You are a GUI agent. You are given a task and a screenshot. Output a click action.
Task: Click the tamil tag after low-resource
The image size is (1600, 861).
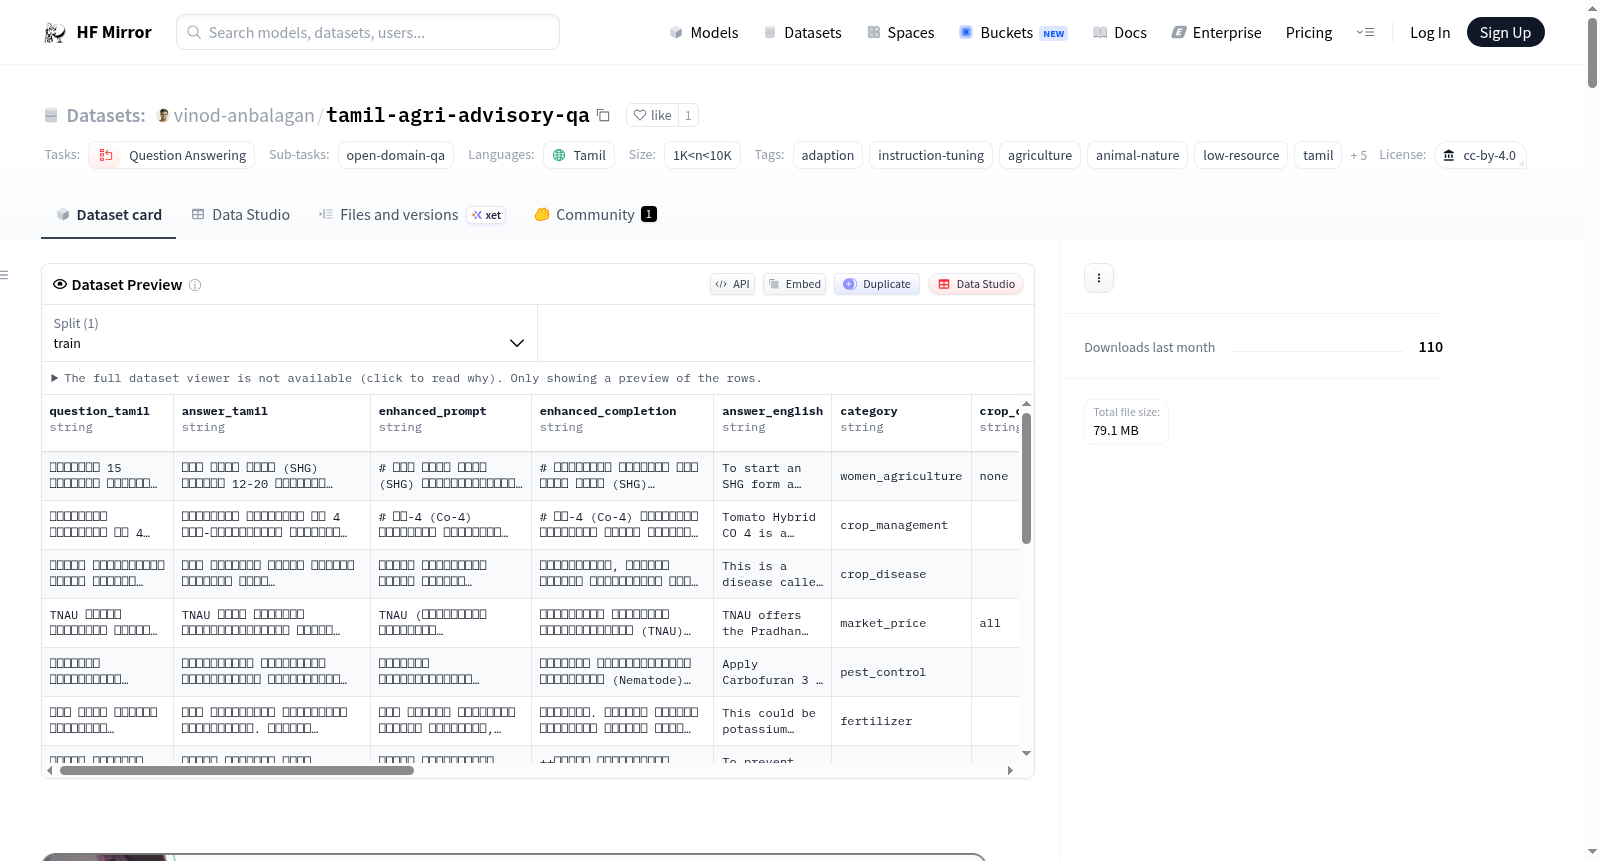[1318, 155]
